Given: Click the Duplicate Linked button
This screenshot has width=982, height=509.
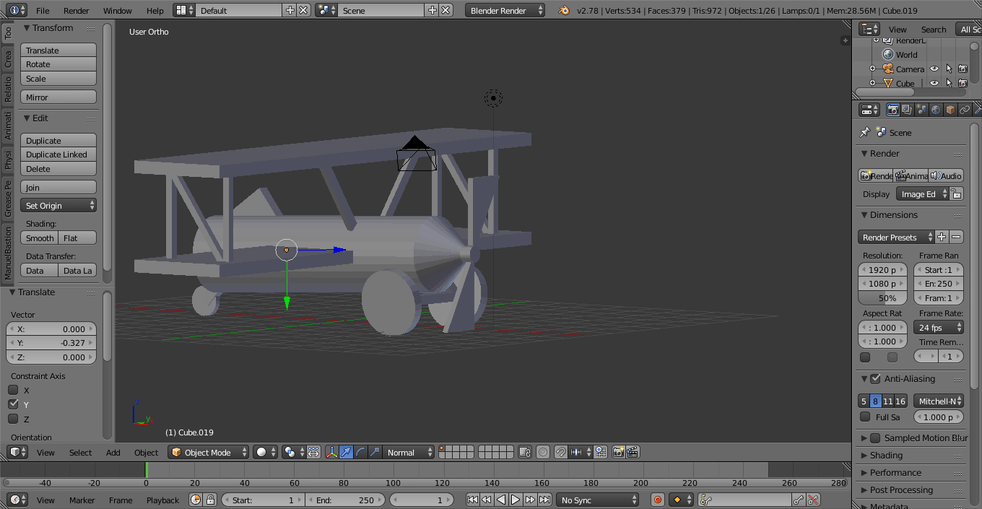Looking at the screenshot, I should pyautogui.click(x=58, y=155).
